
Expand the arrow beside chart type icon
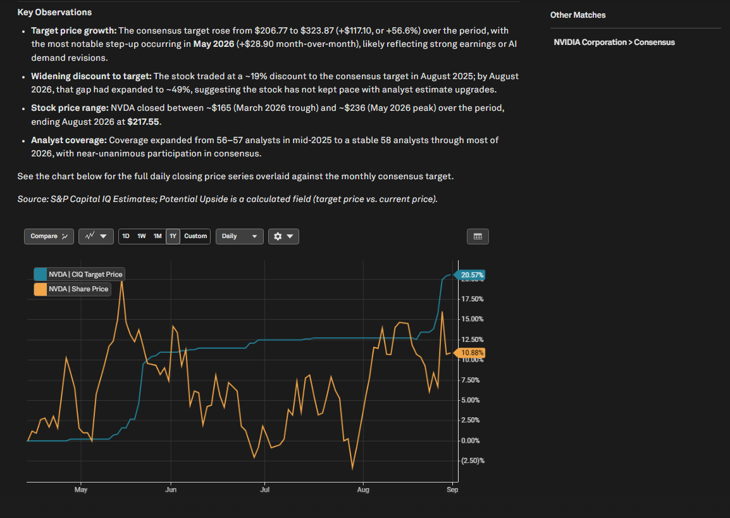[103, 236]
